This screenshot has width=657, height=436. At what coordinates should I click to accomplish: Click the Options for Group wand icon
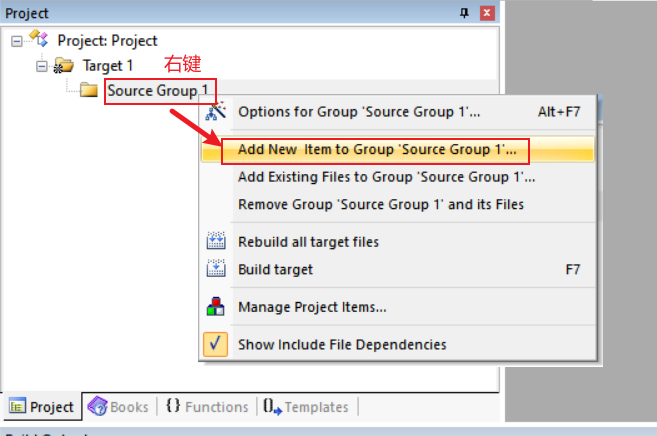216,112
